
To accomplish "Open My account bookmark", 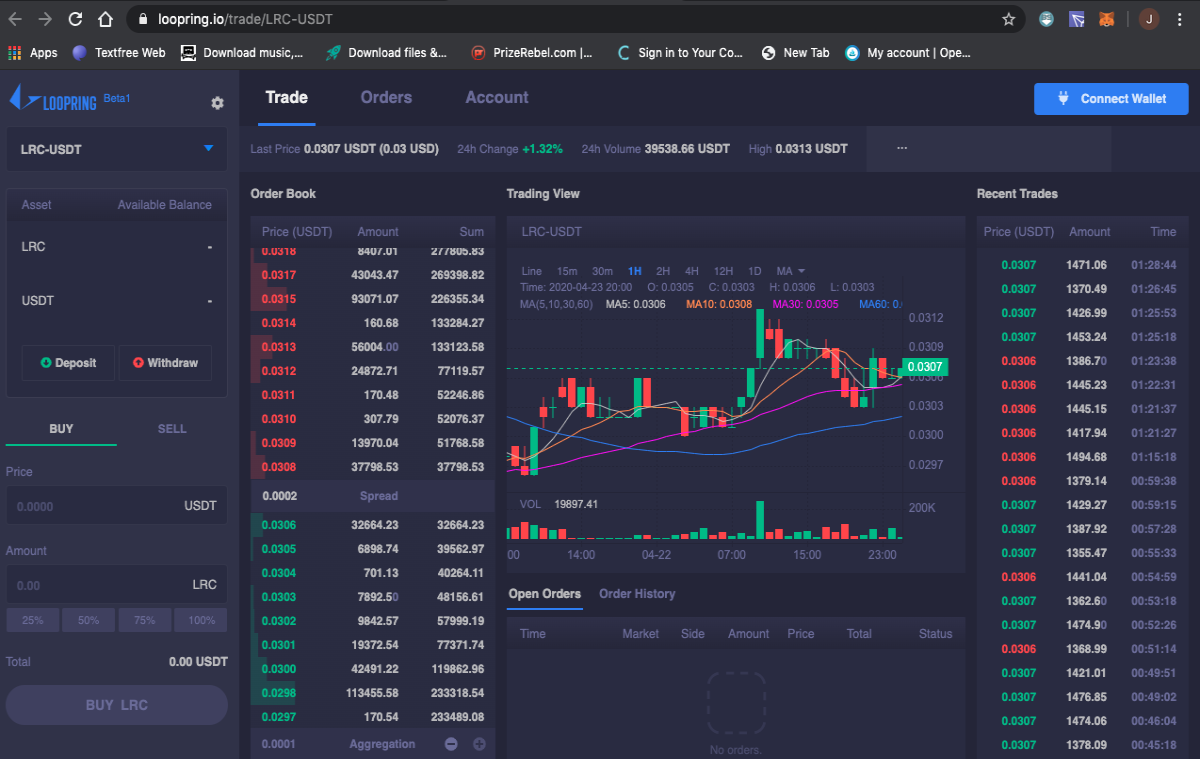I will (x=908, y=53).
